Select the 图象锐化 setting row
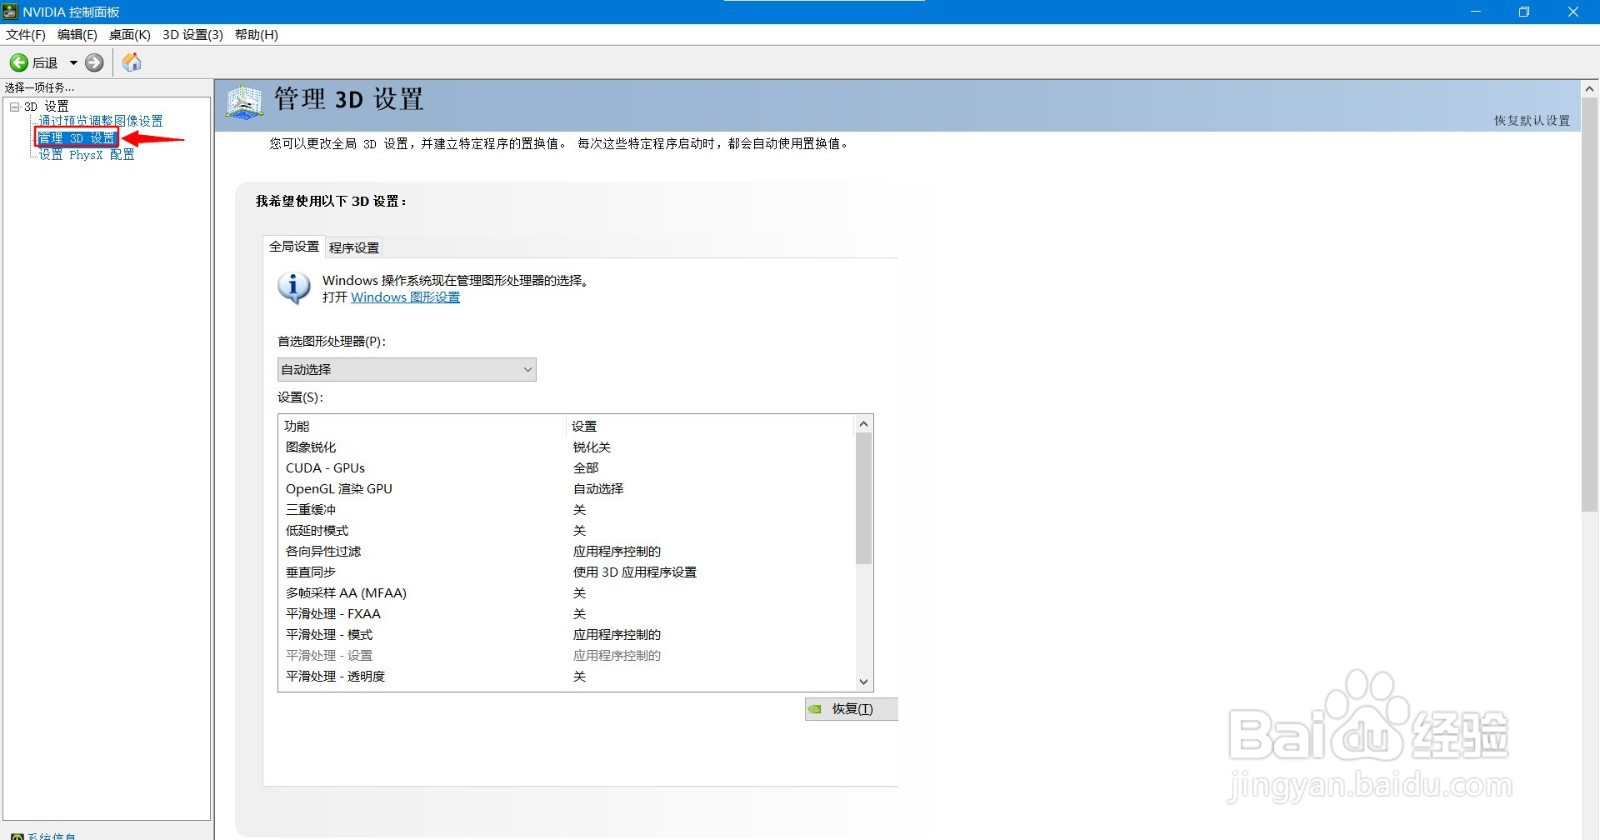This screenshot has height=840, width=1600. (x=567, y=448)
